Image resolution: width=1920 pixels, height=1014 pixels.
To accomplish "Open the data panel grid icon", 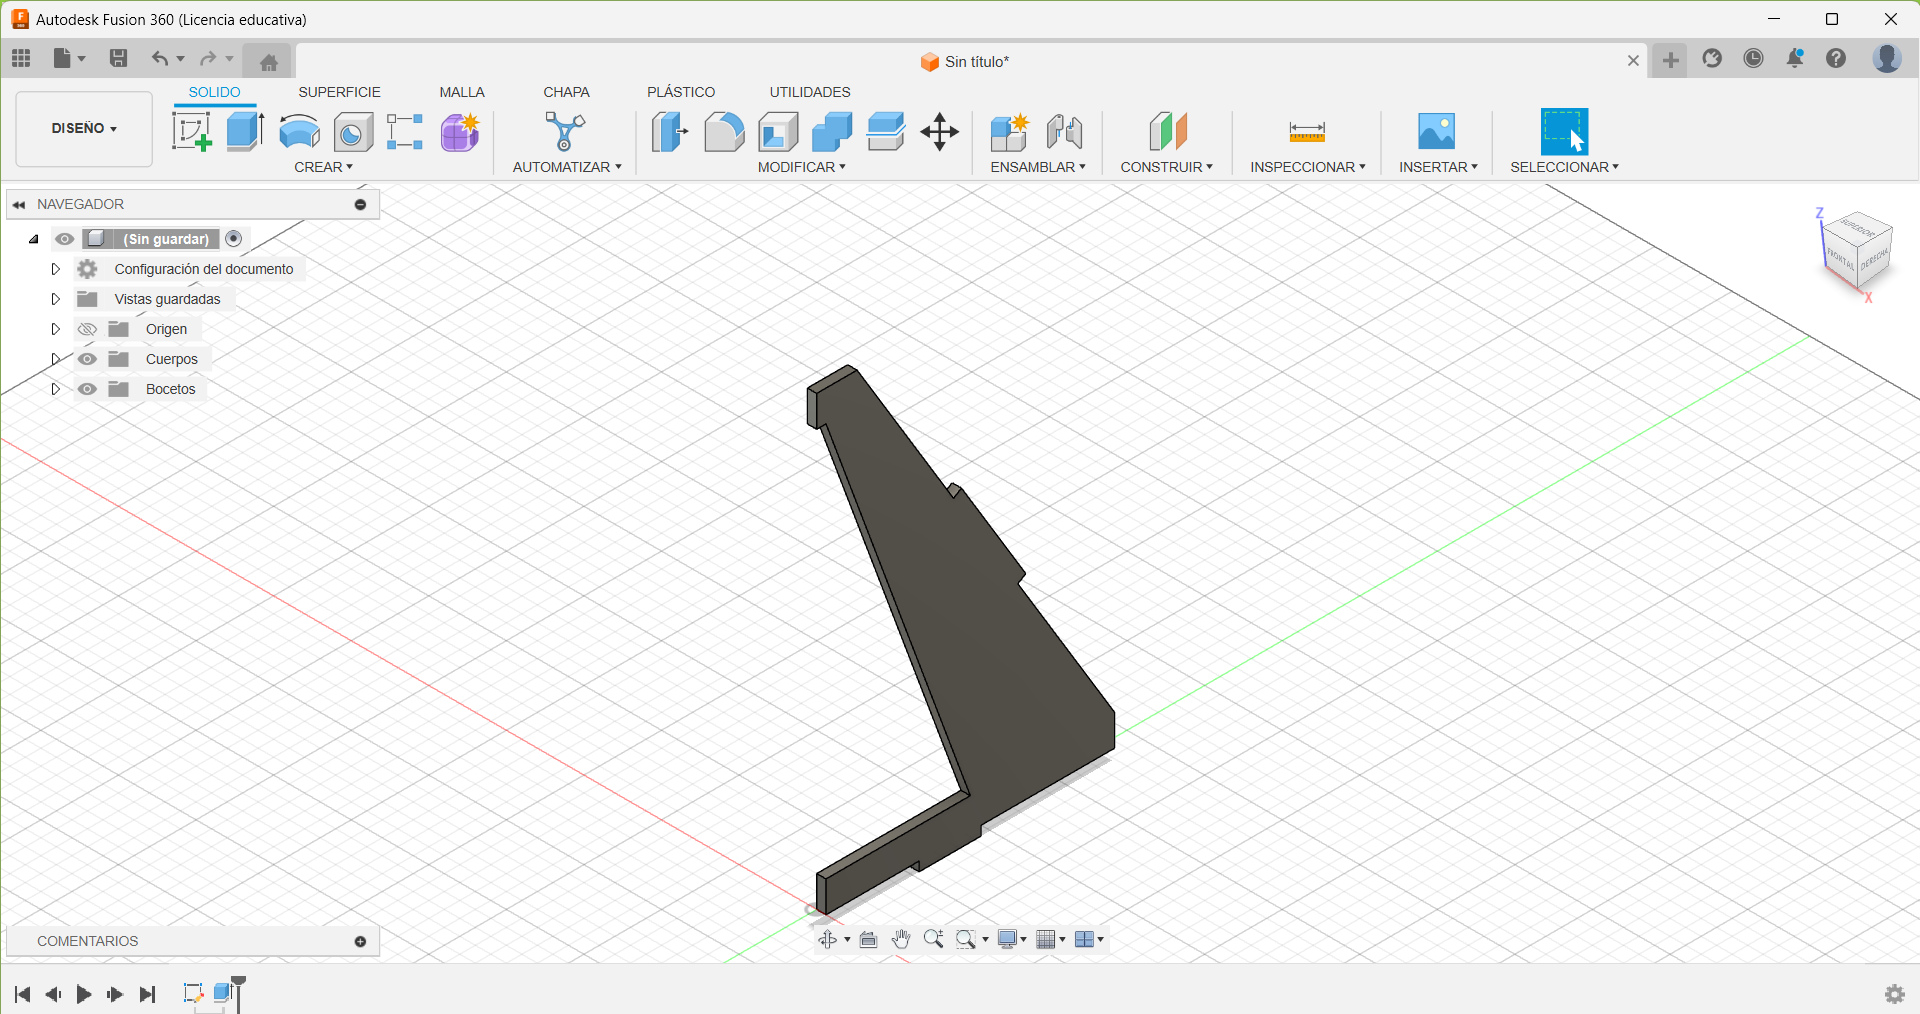I will [21, 59].
